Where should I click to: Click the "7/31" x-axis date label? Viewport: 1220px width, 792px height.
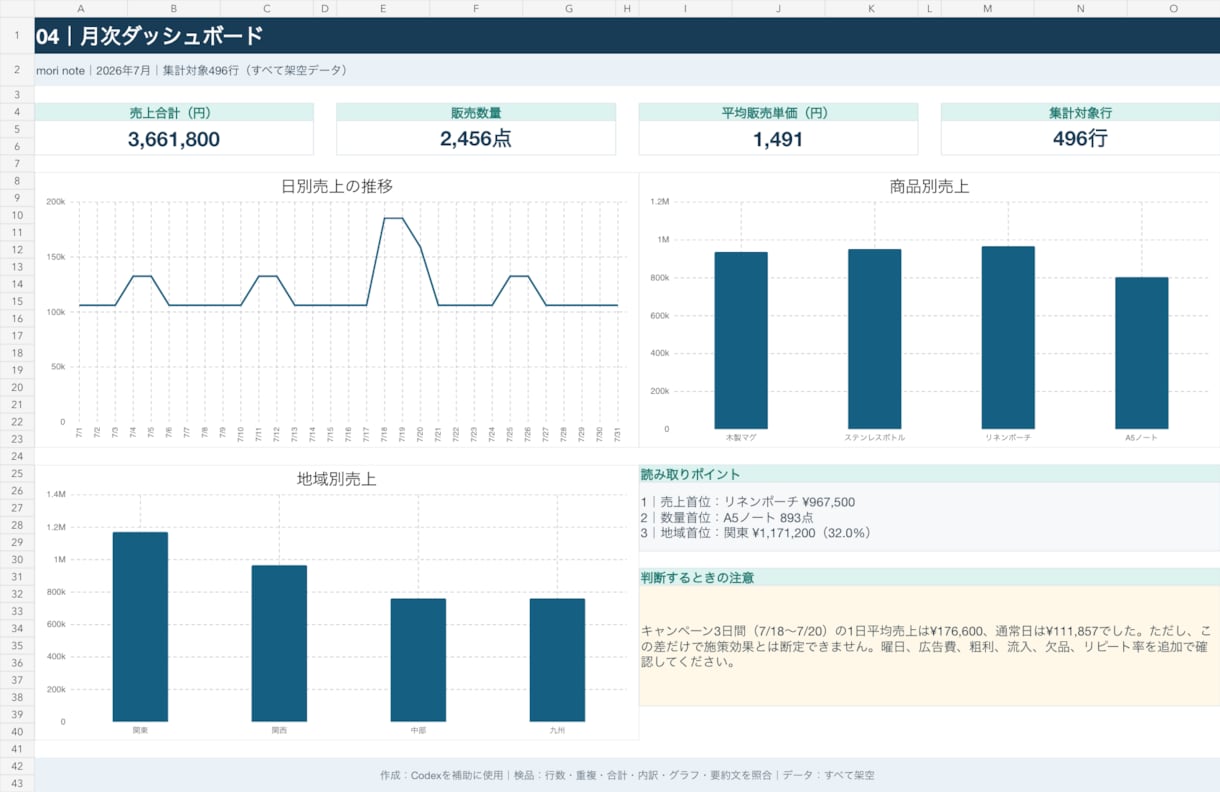(617, 433)
